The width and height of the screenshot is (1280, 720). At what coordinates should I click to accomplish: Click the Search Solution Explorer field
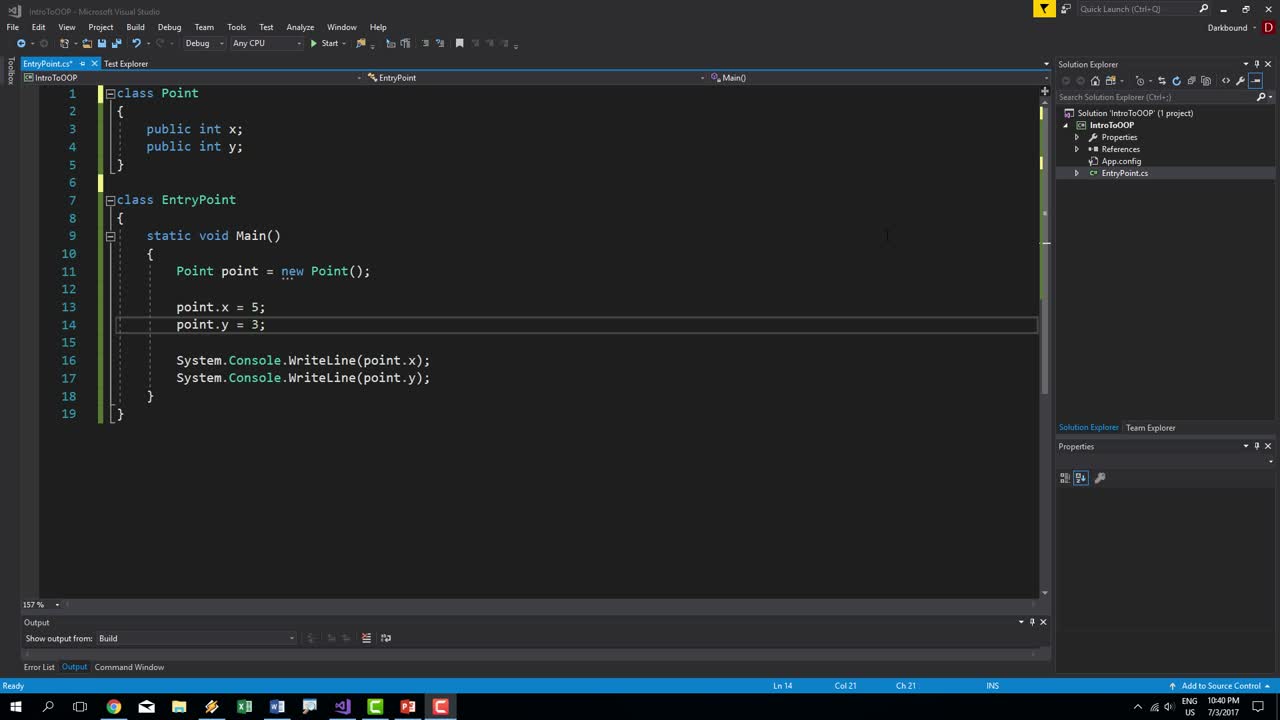click(1155, 97)
